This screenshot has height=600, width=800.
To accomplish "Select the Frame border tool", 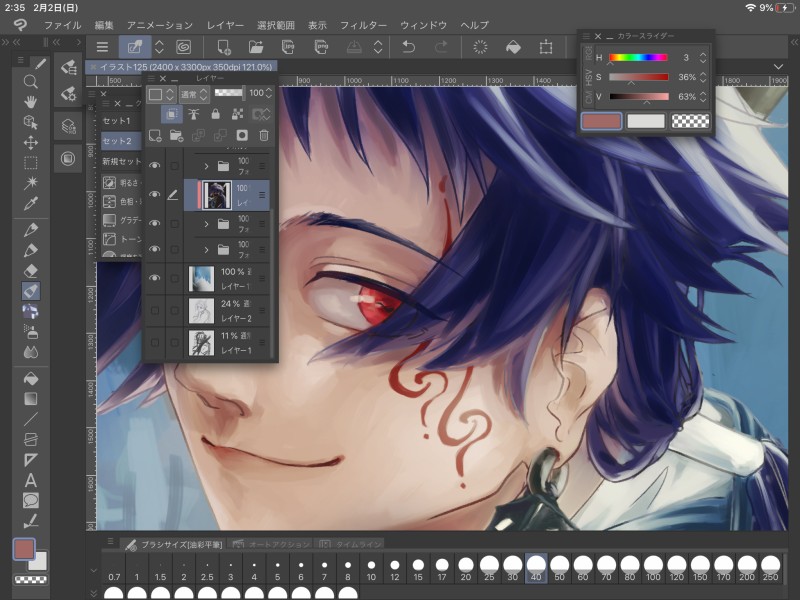I will click(x=31, y=439).
